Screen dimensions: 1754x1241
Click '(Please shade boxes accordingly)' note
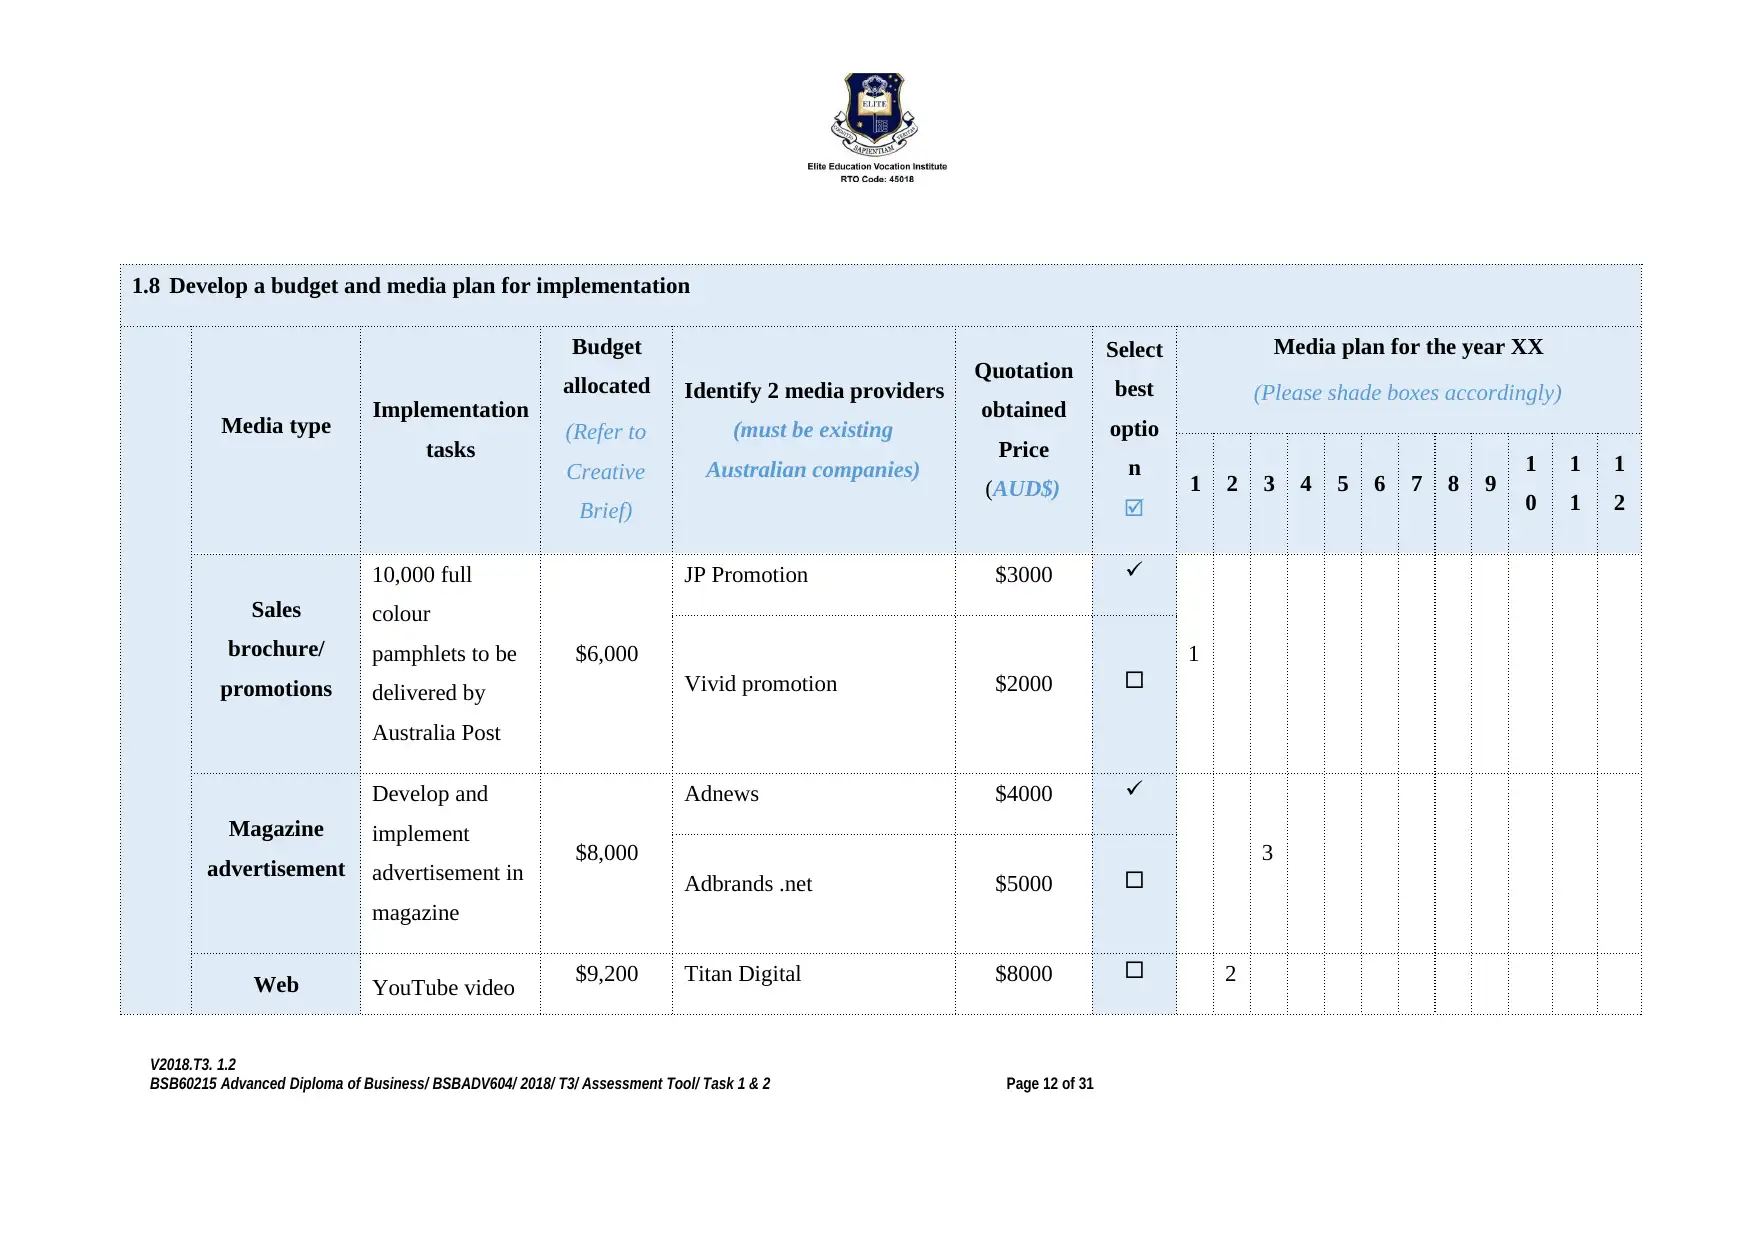[1408, 393]
